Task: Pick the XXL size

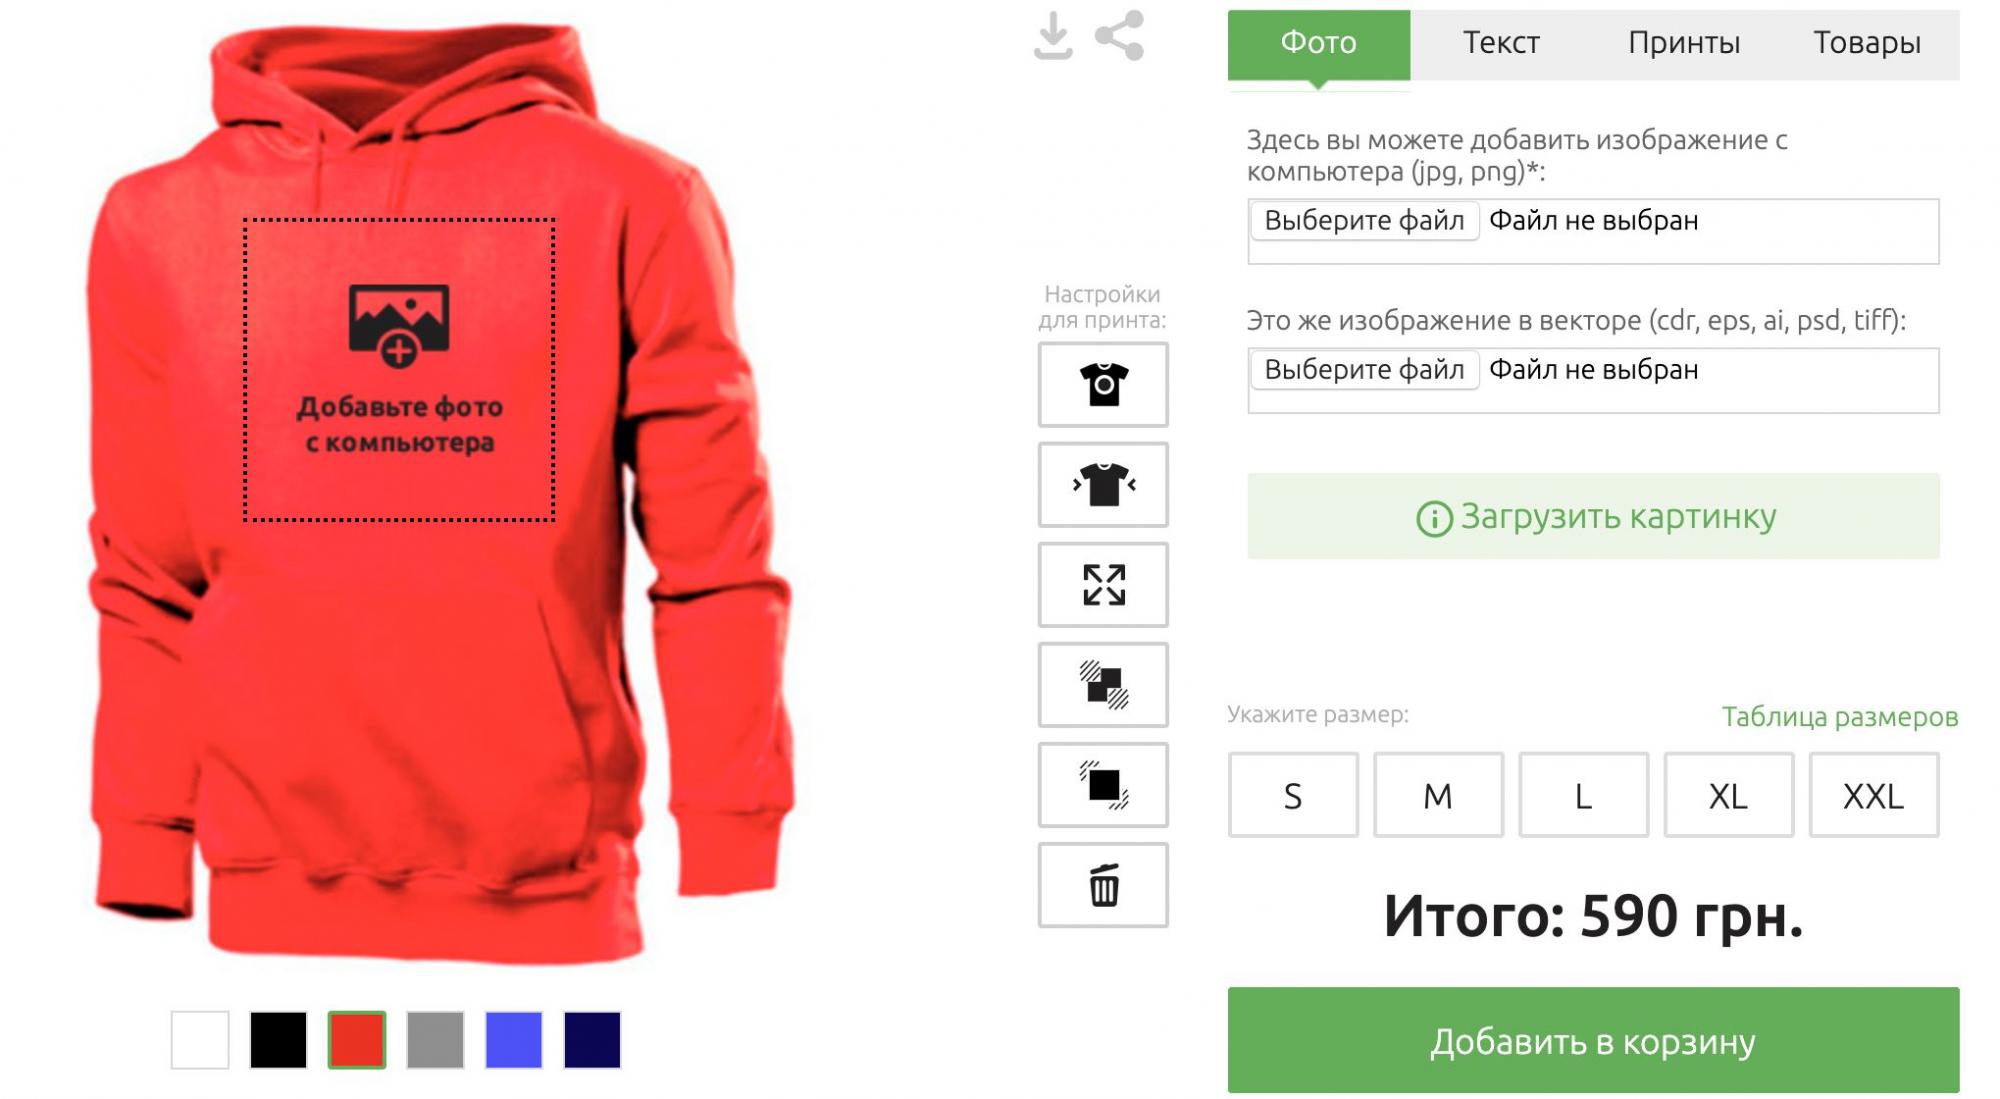Action: [x=1873, y=795]
